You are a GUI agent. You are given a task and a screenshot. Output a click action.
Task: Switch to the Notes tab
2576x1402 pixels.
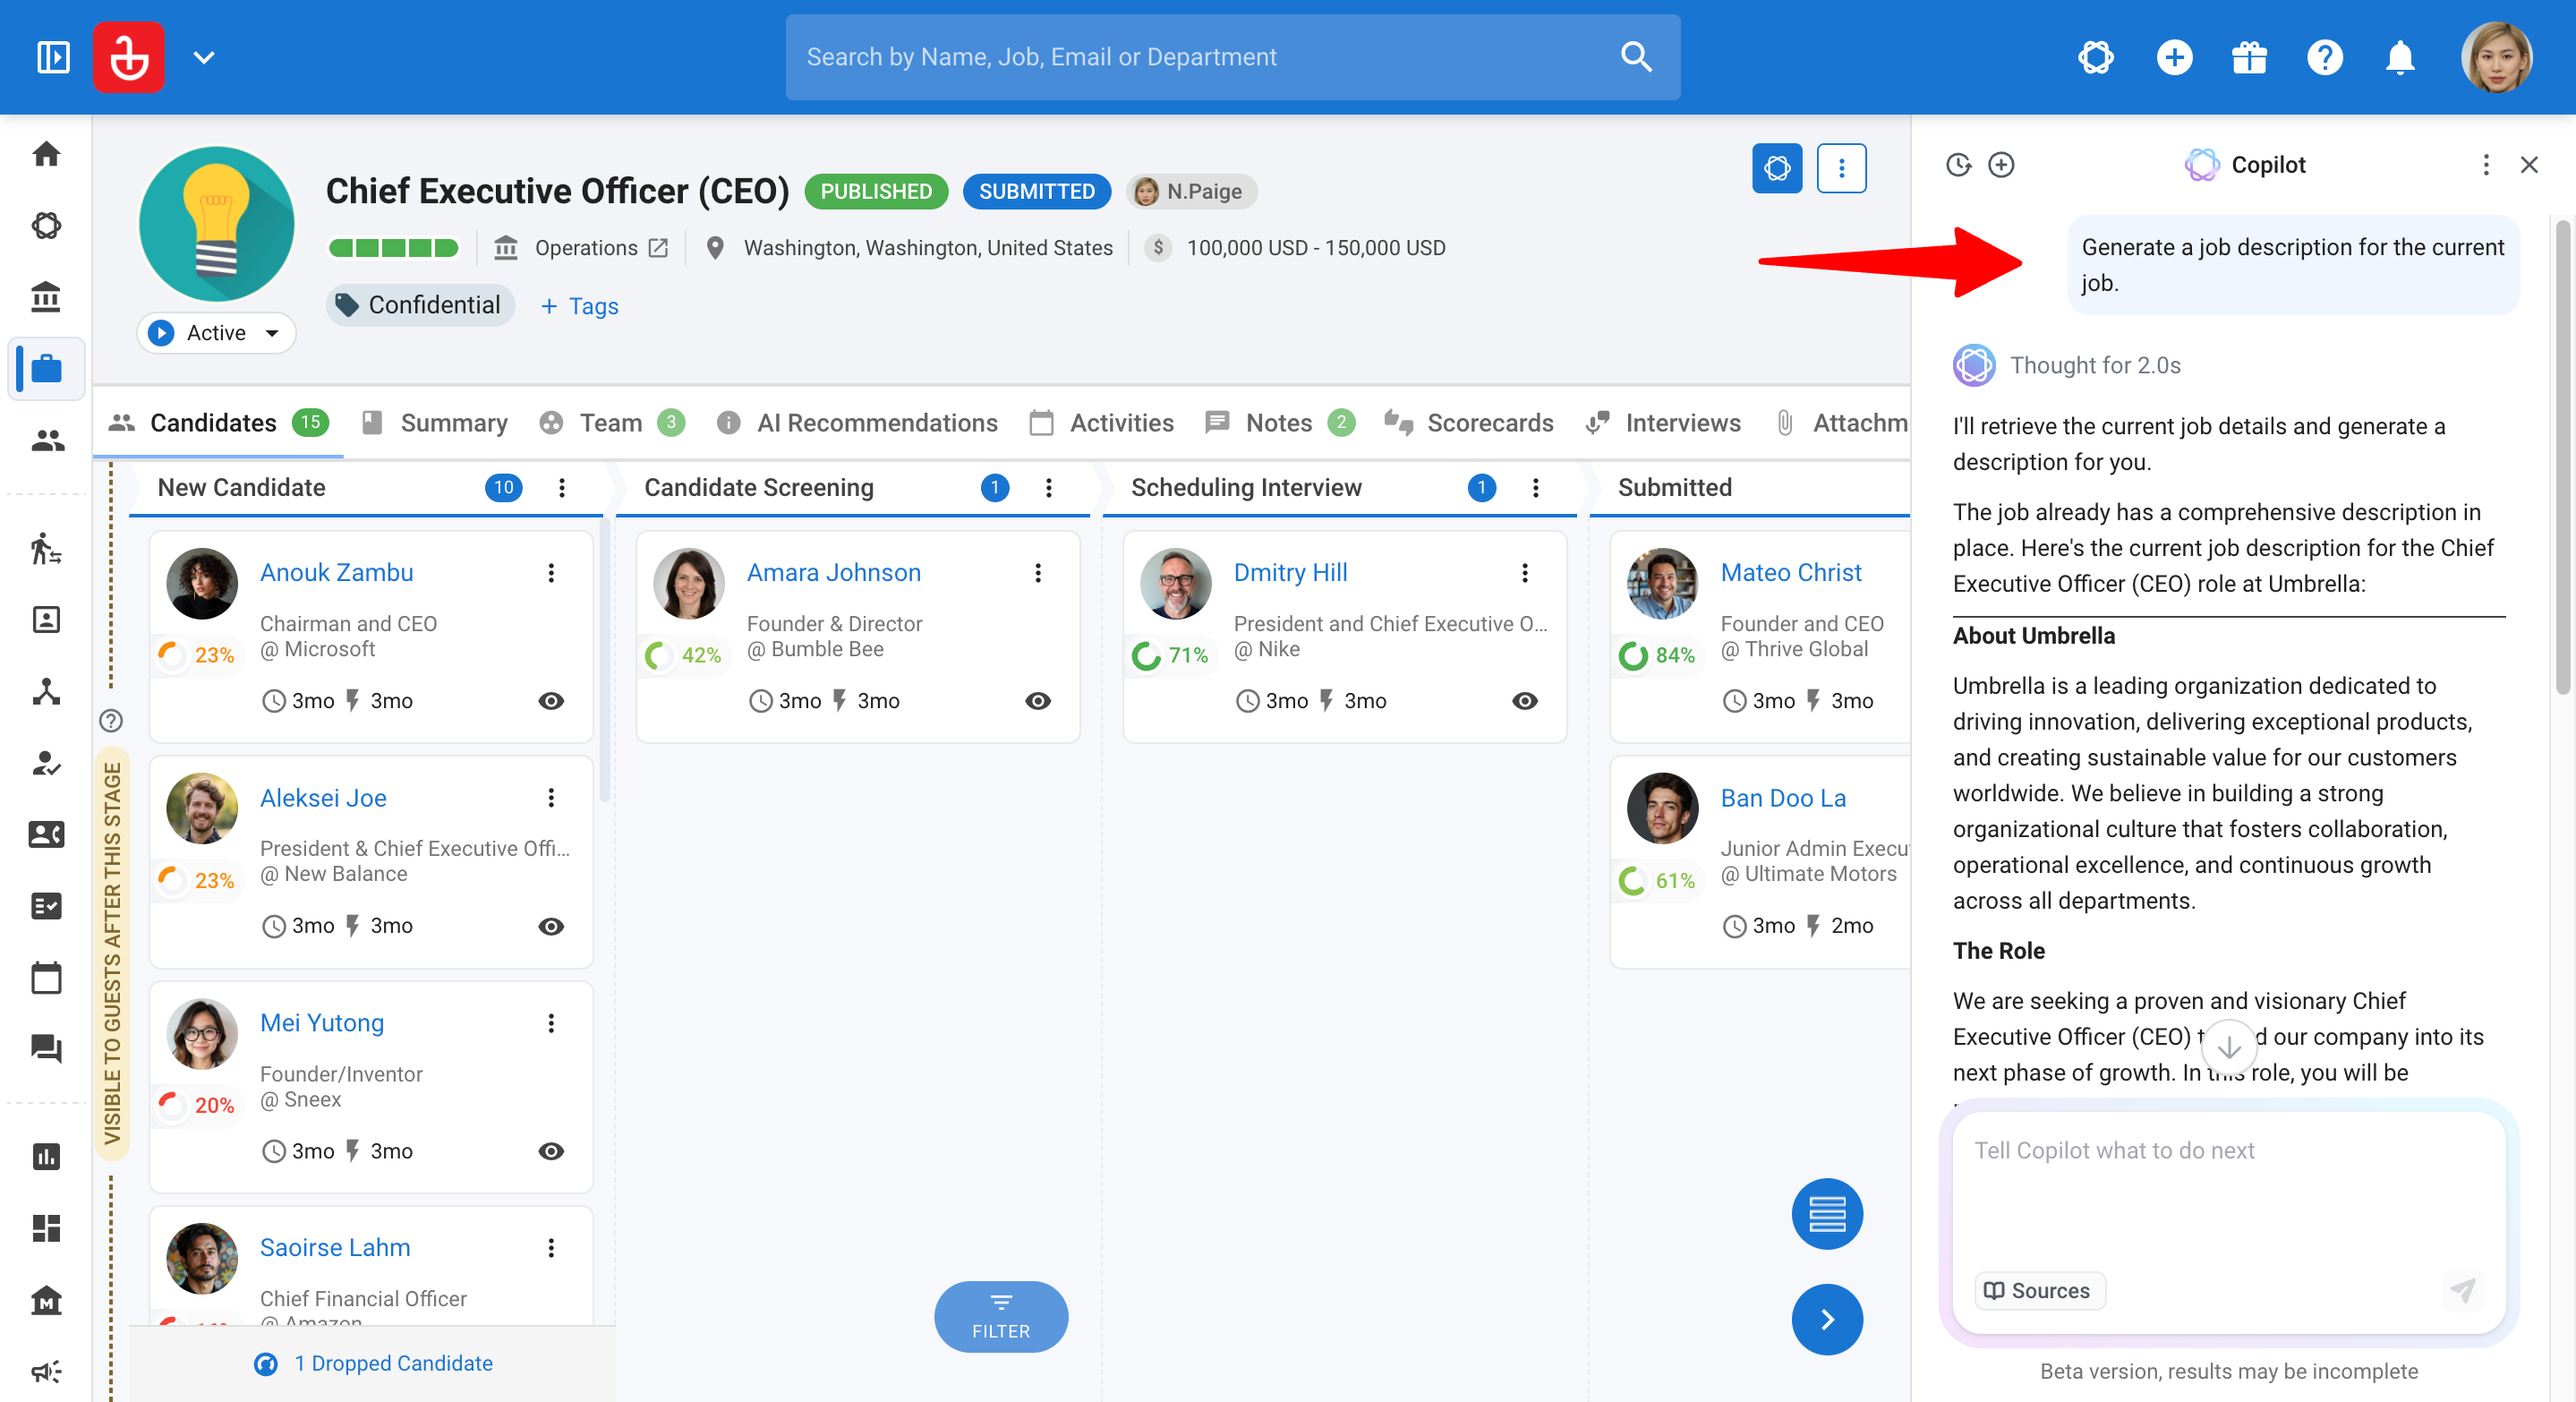(1280, 423)
